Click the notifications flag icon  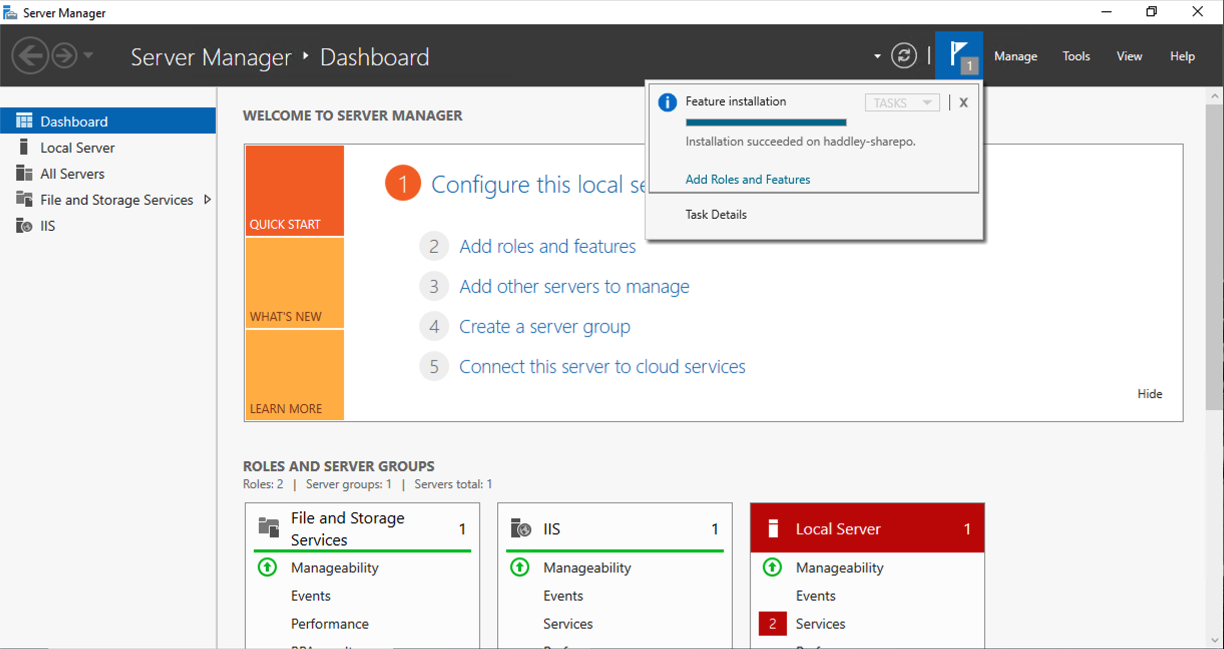[x=959, y=56]
